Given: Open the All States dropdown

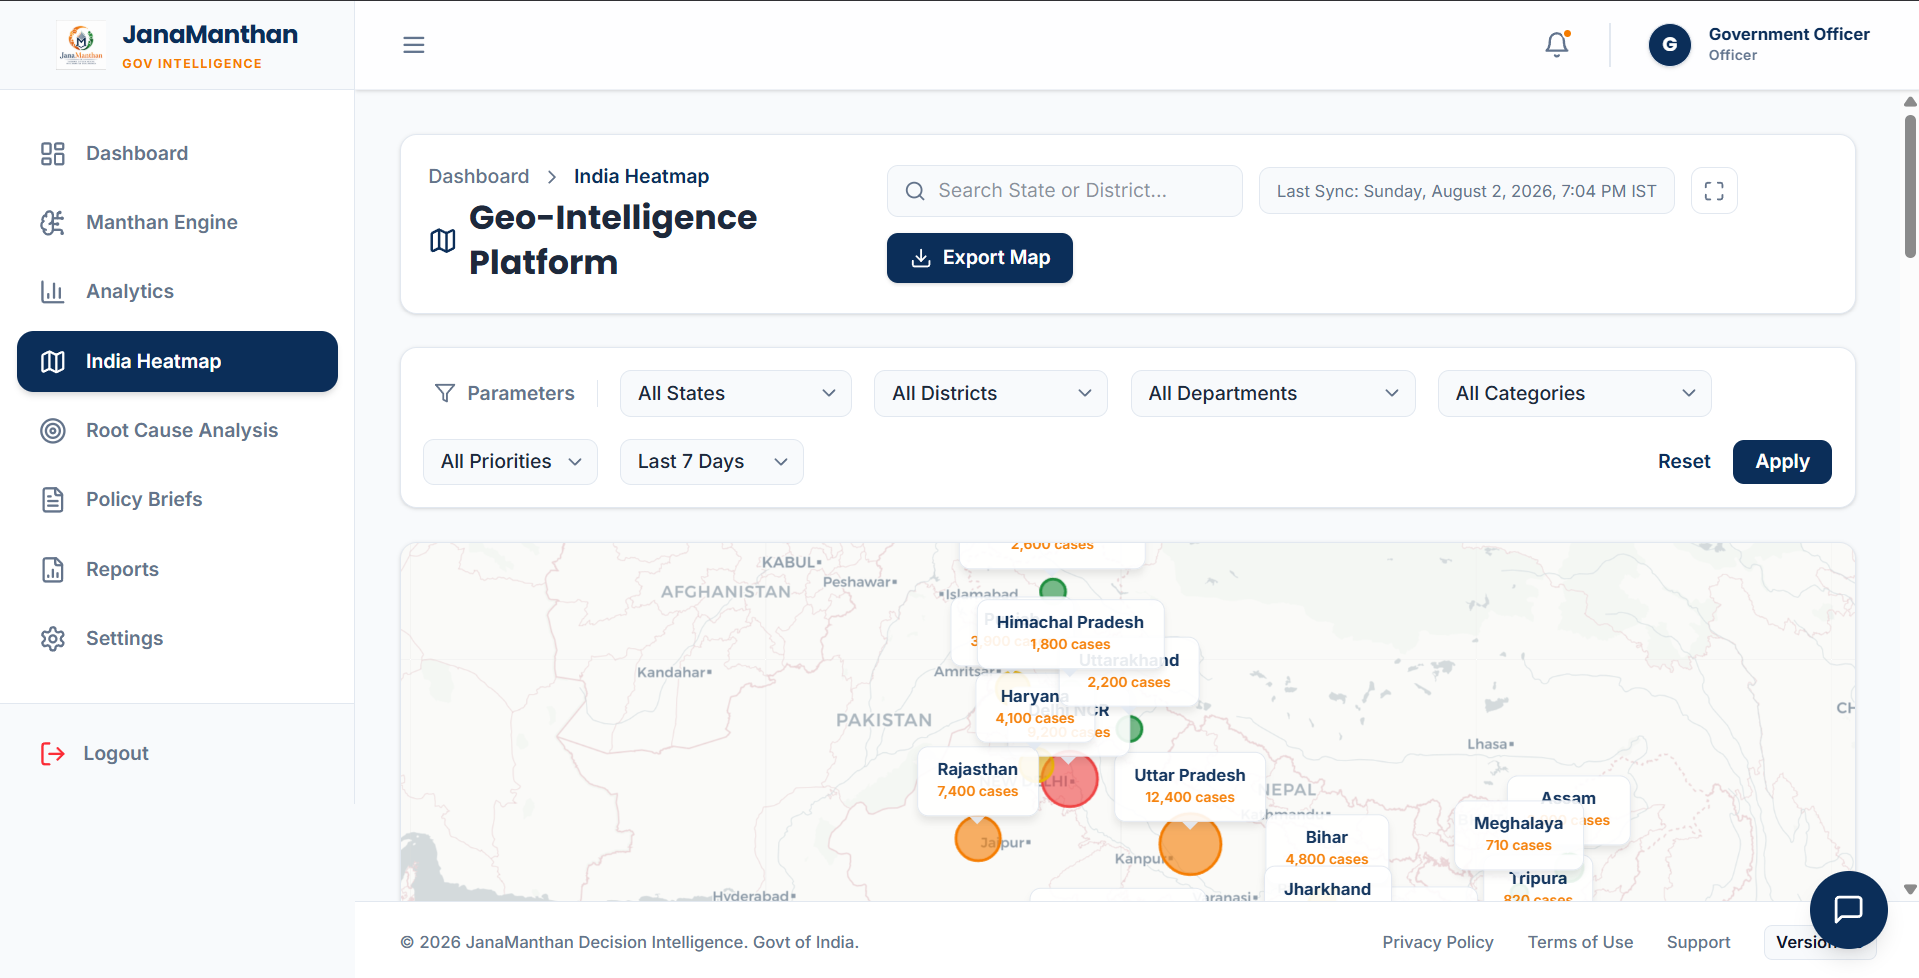Looking at the screenshot, I should [x=736, y=394].
